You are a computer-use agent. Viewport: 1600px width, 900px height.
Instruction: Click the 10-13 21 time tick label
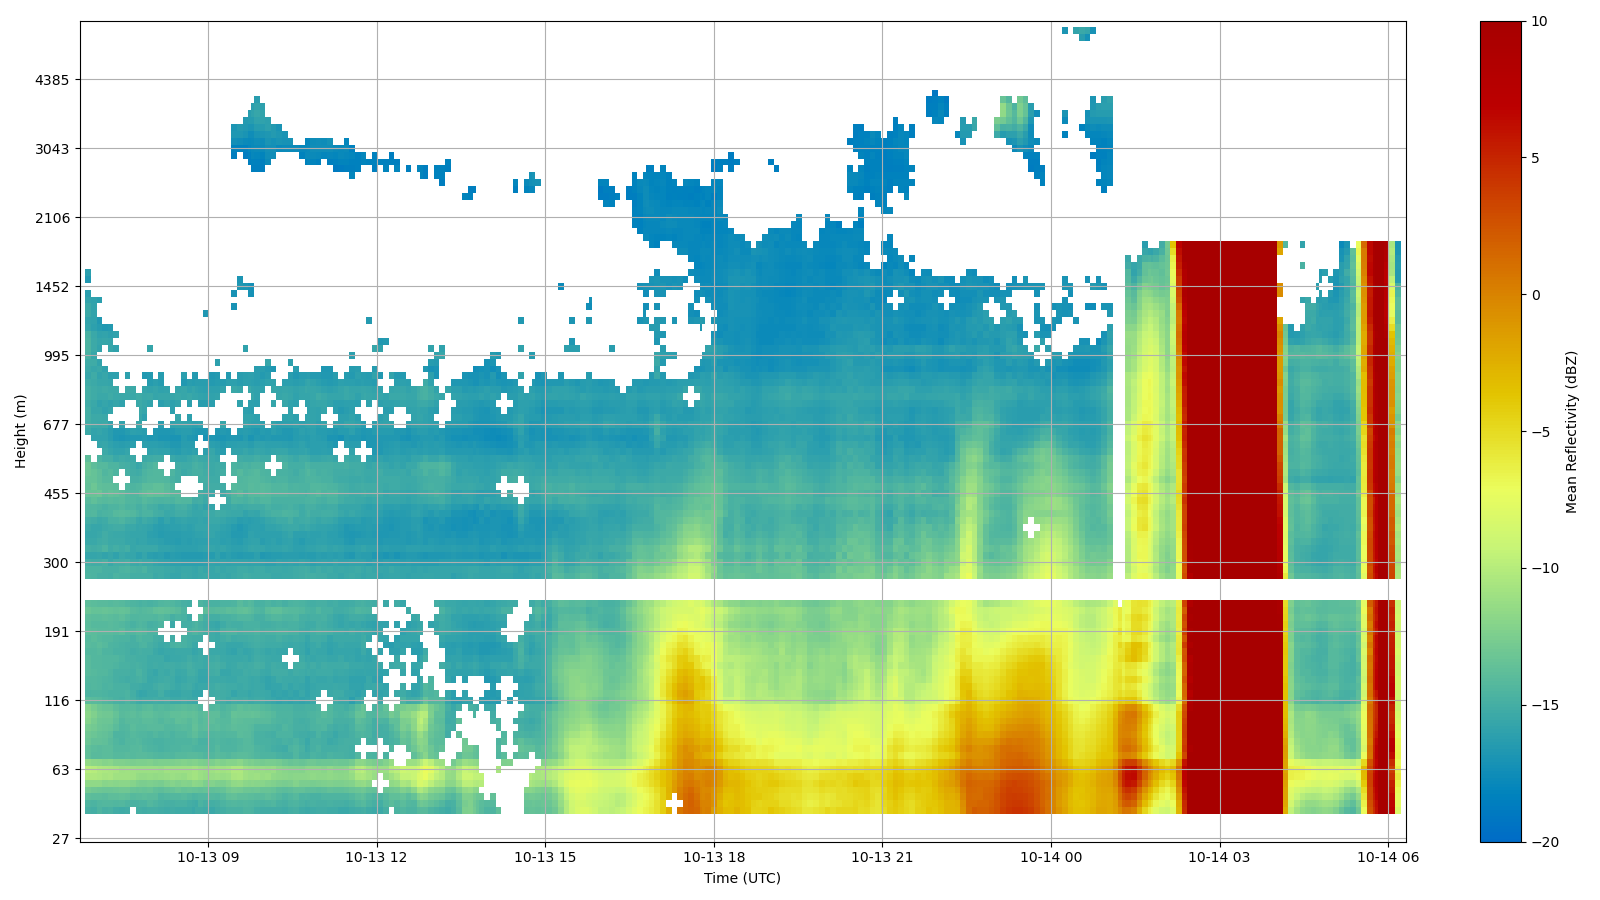[x=882, y=857]
